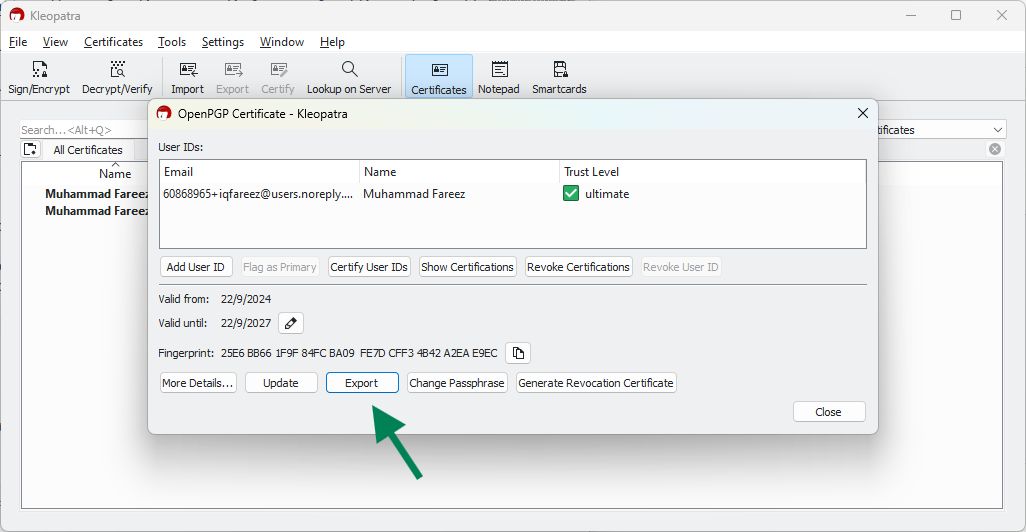
Task: Click the Export button in the dialog
Action: click(362, 383)
